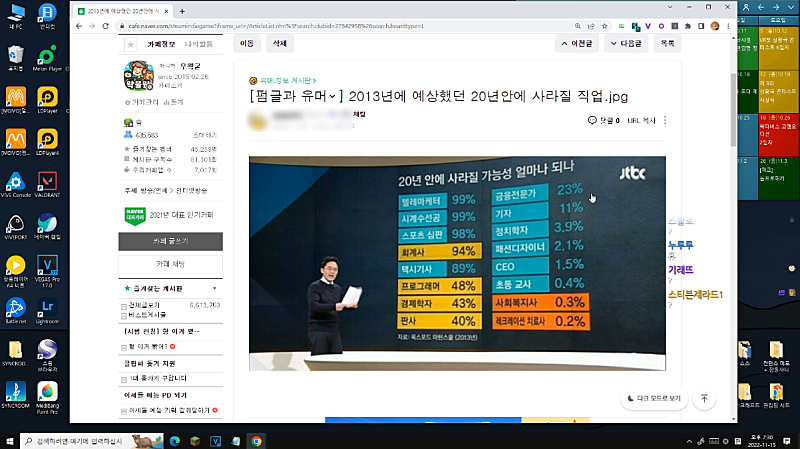Open the SYNCROOM app shortcut
This screenshot has width=800, height=449.
coord(16,395)
